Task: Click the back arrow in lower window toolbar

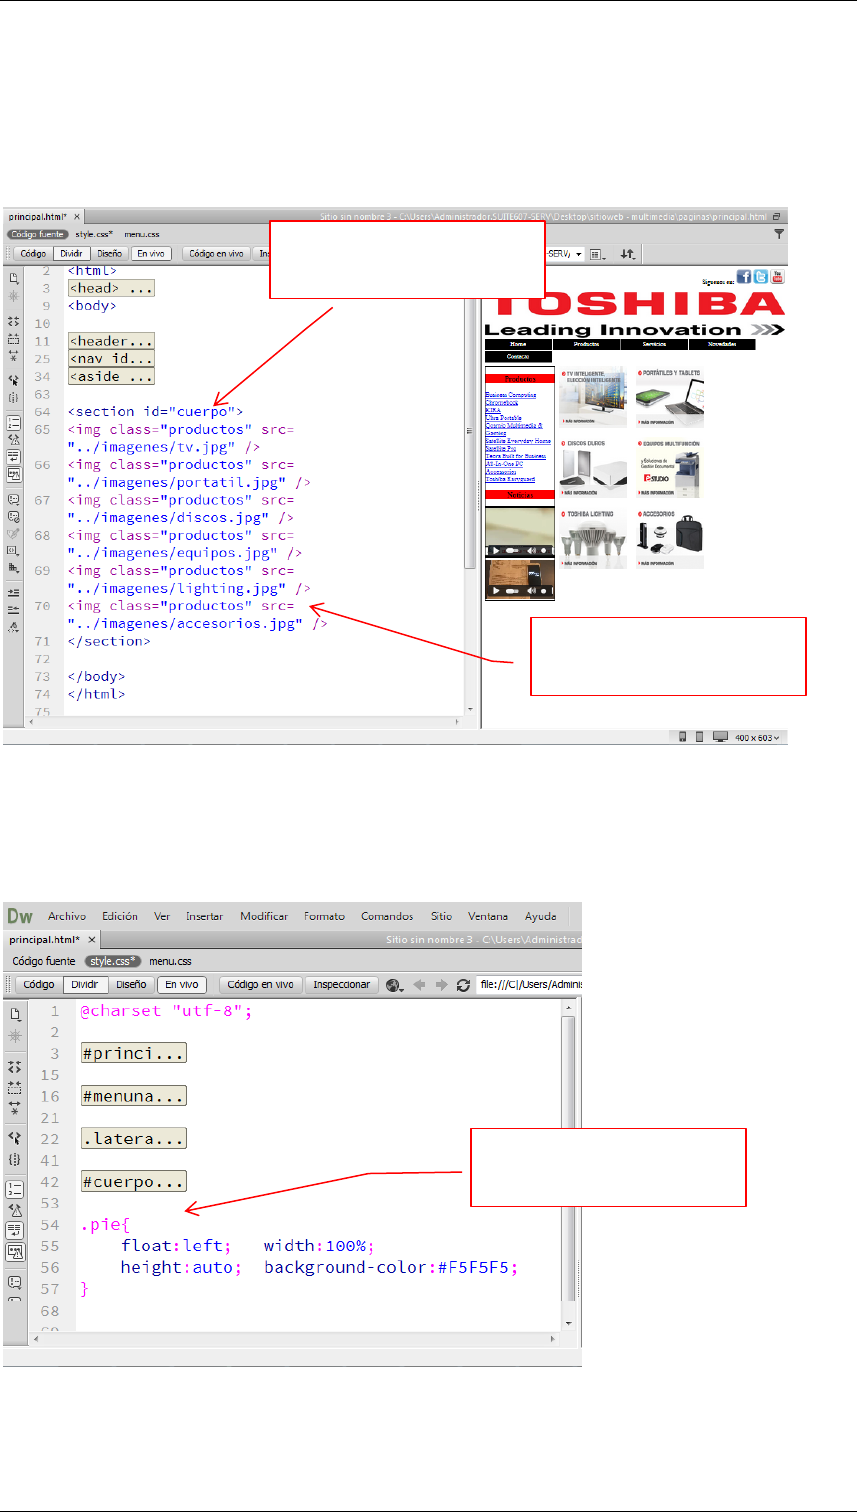Action: coord(420,985)
